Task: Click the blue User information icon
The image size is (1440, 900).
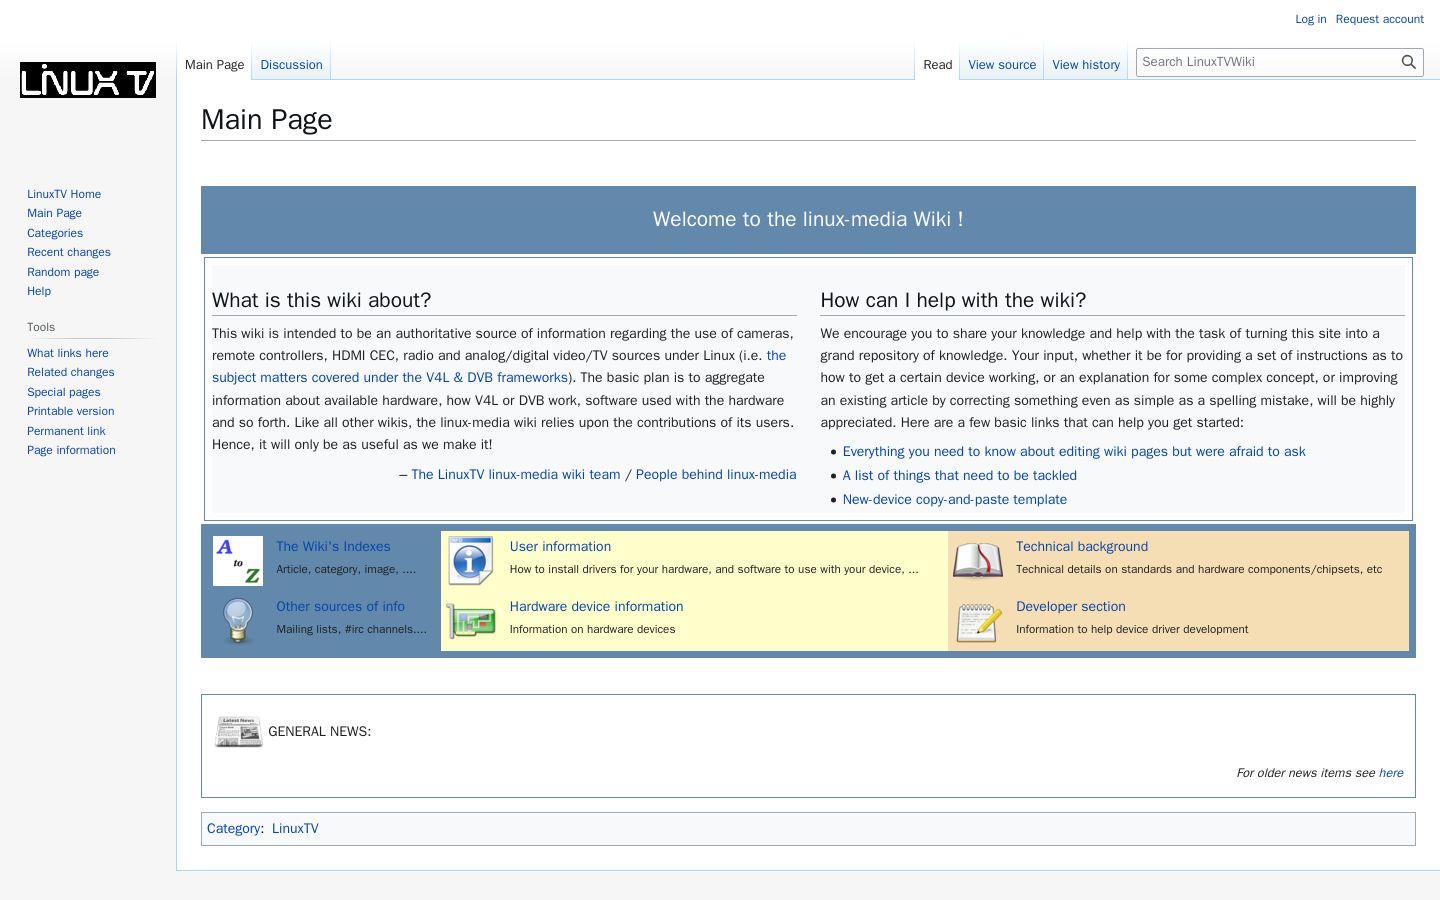Action: (471, 560)
